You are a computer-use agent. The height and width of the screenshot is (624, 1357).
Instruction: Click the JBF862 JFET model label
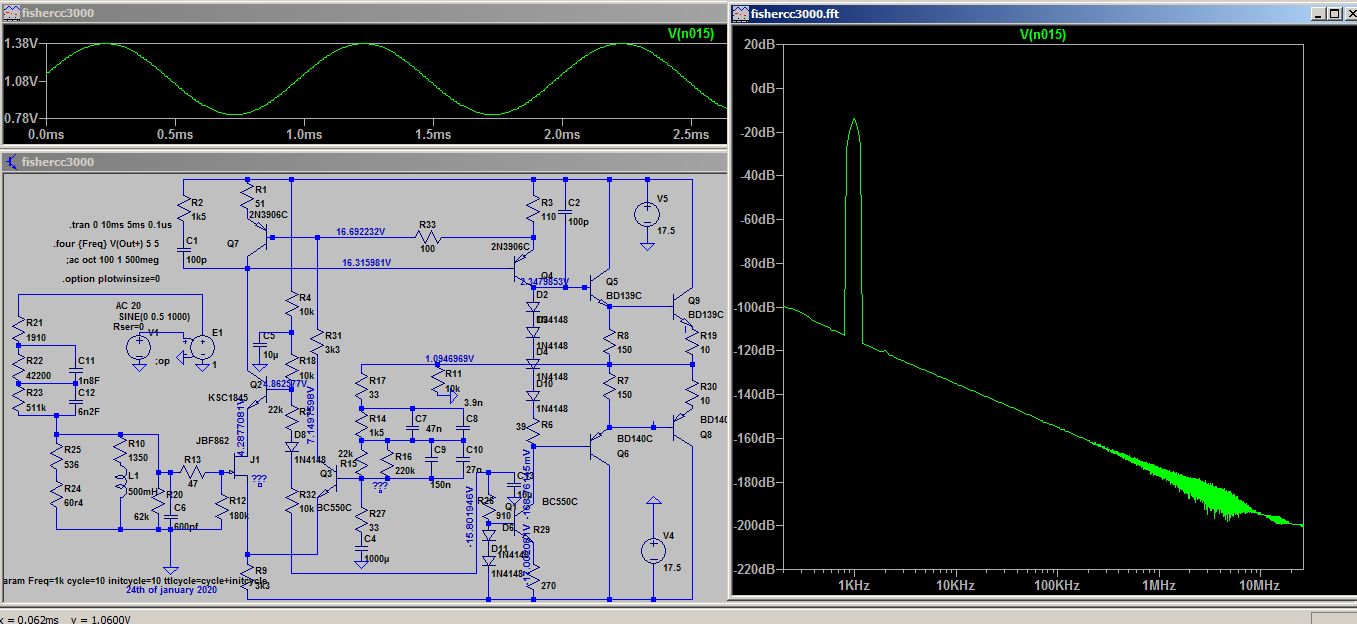coord(214,440)
